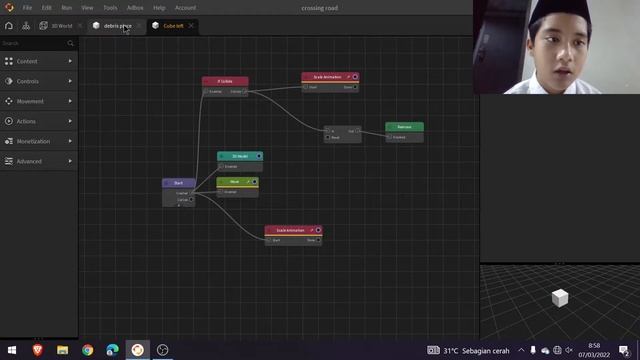Click the Advanced category sliders icon

point(9,161)
